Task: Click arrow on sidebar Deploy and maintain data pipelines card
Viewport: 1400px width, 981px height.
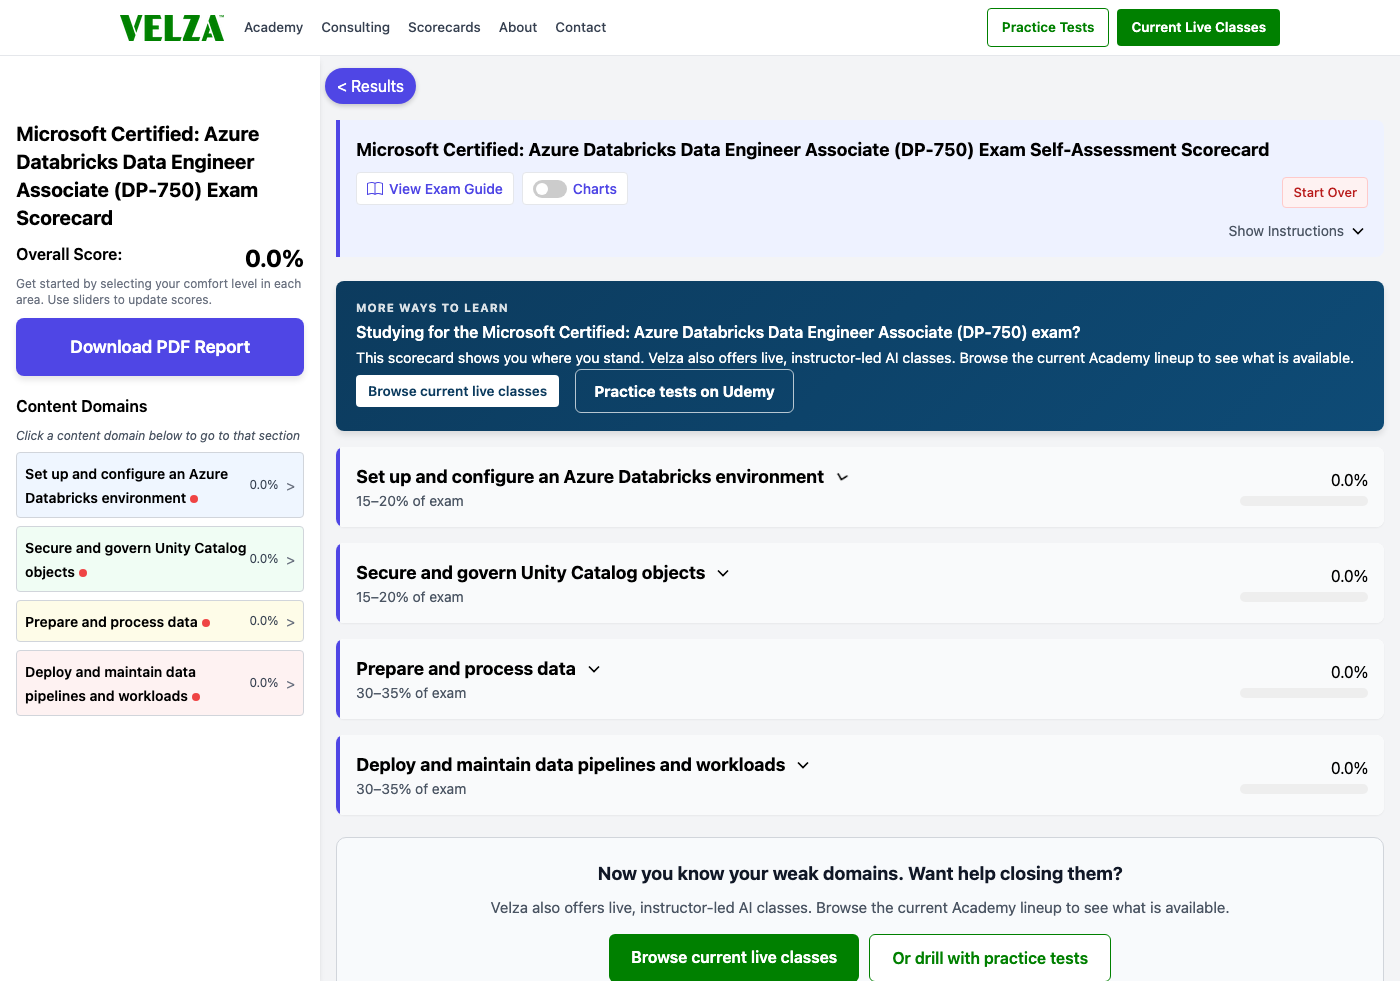Action: 291,685
